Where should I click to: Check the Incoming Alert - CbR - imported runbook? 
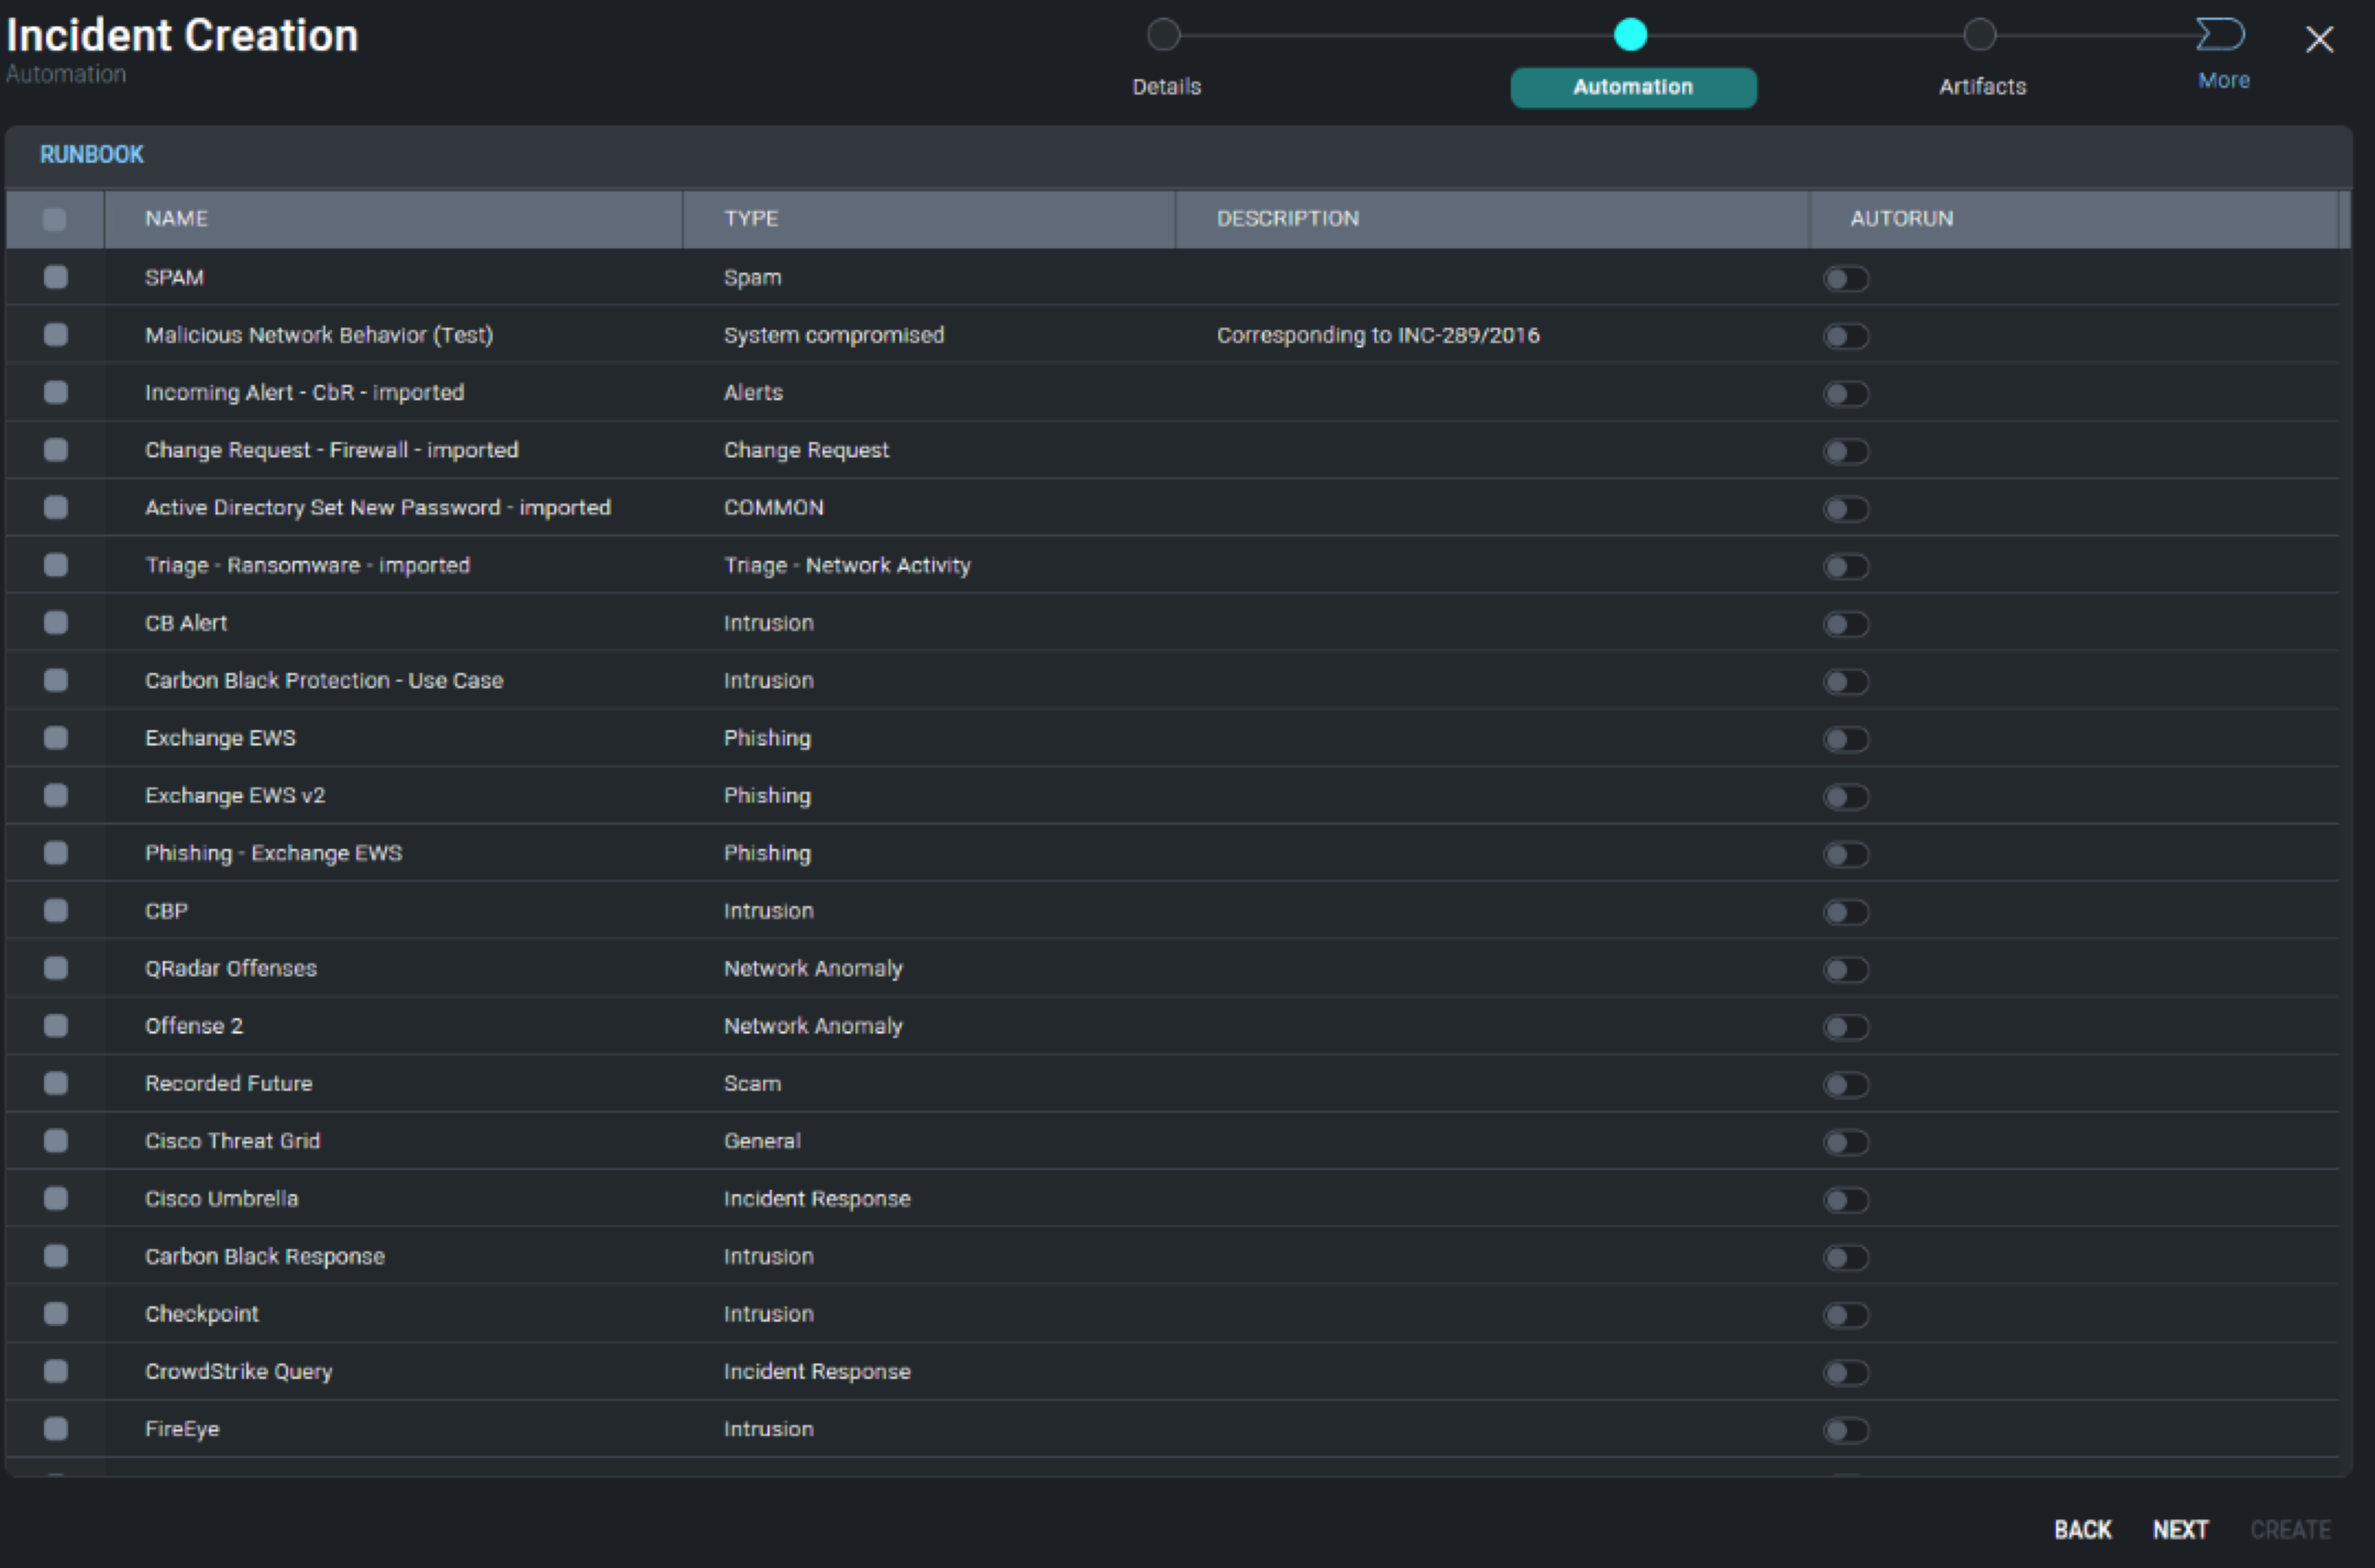click(x=54, y=392)
